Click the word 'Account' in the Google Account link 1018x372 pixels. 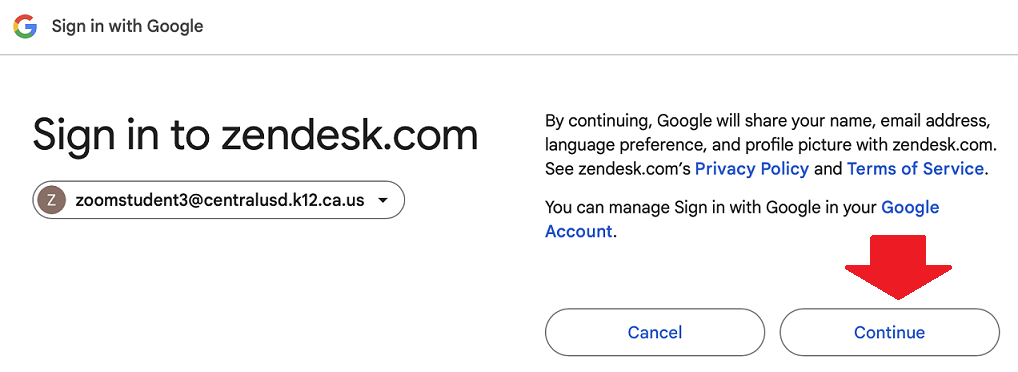pyautogui.click(x=578, y=230)
